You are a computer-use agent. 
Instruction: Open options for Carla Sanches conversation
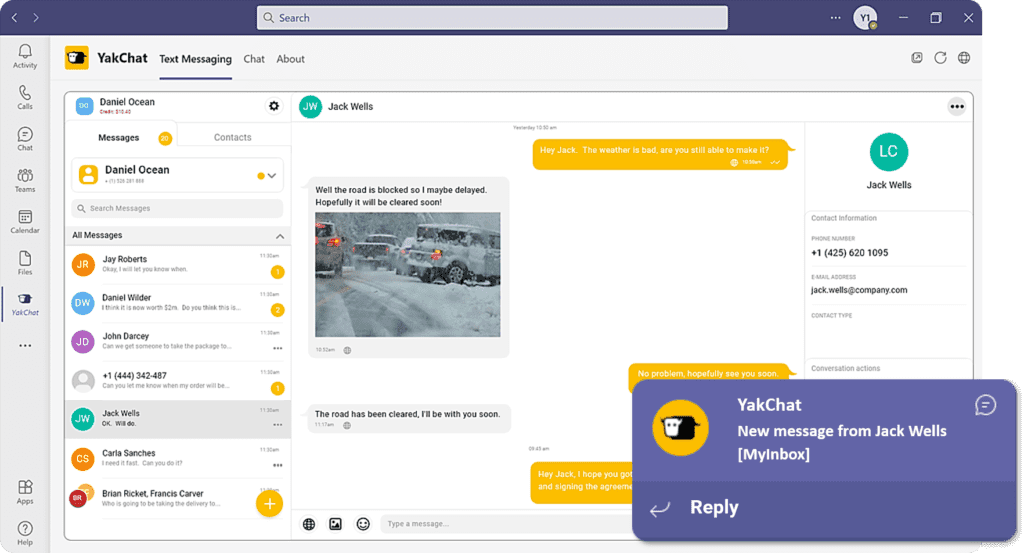pyautogui.click(x=278, y=465)
